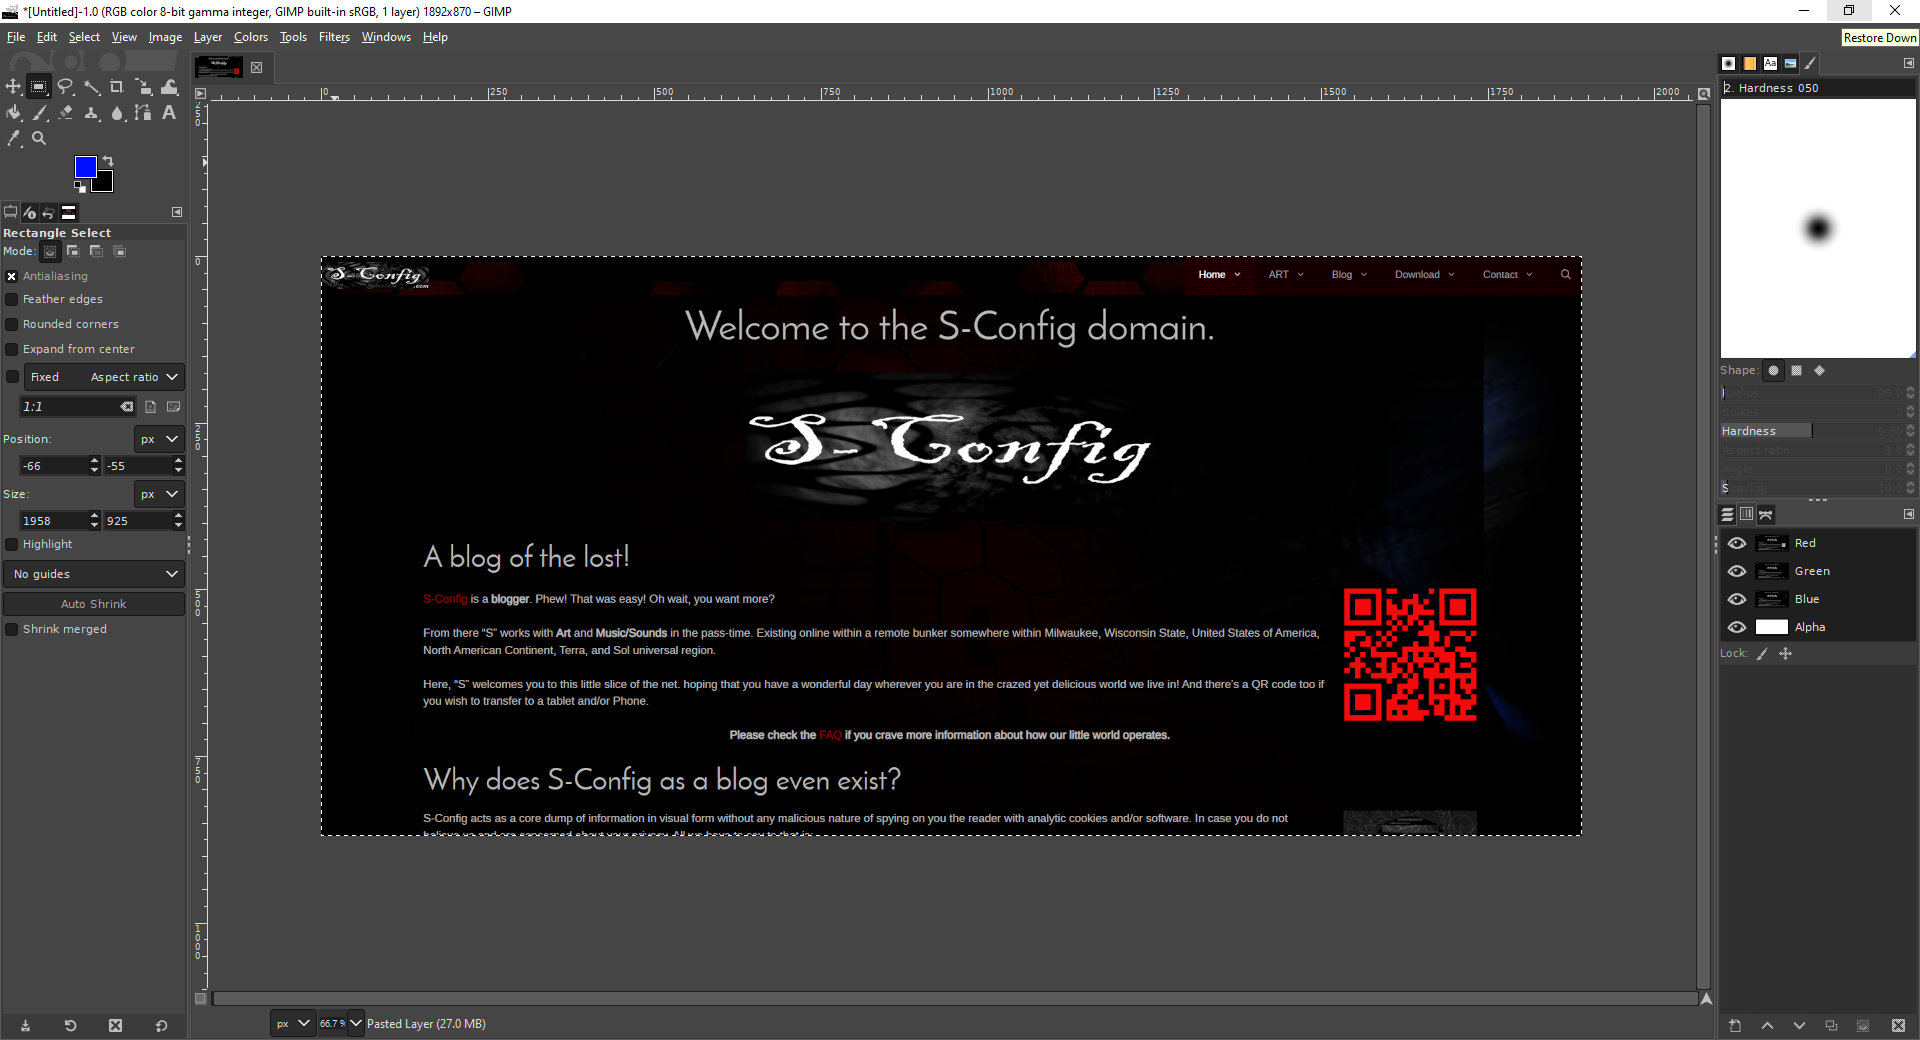Select the Crop tool
This screenshot has height=1040, width=1920.
(x=117, y=87)
